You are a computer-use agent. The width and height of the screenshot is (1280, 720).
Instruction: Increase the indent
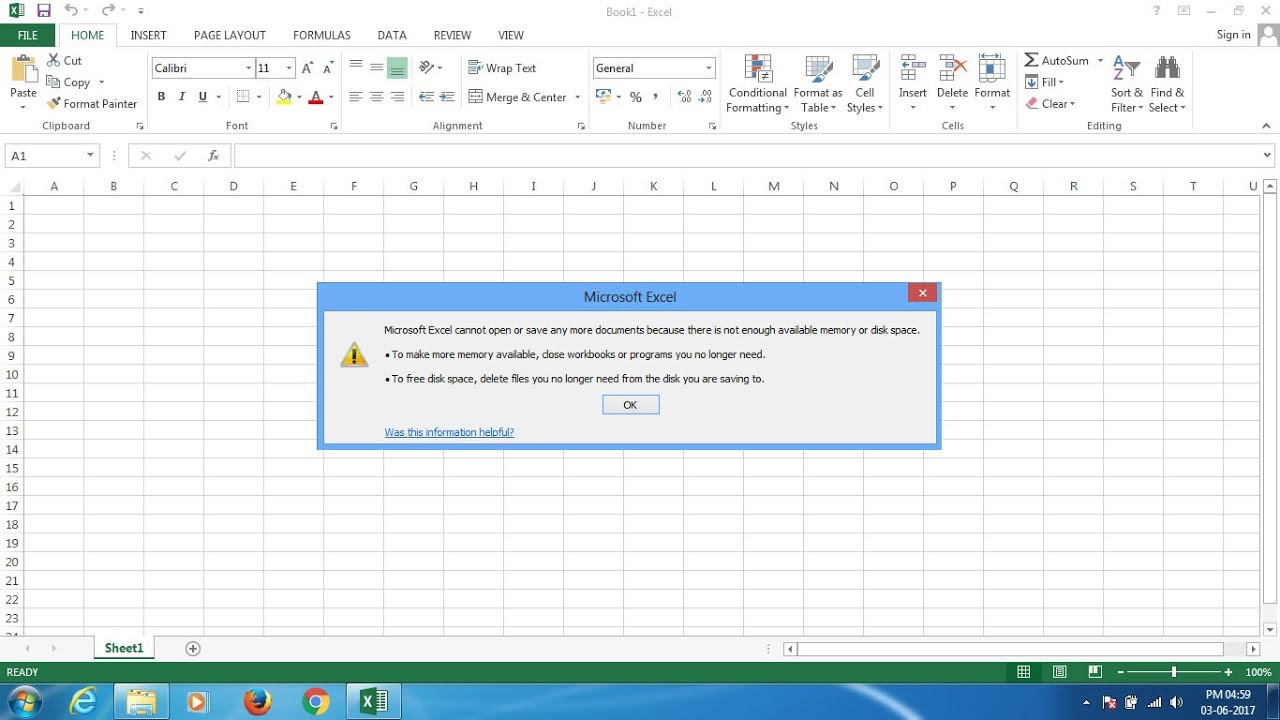tap(447, 97)
